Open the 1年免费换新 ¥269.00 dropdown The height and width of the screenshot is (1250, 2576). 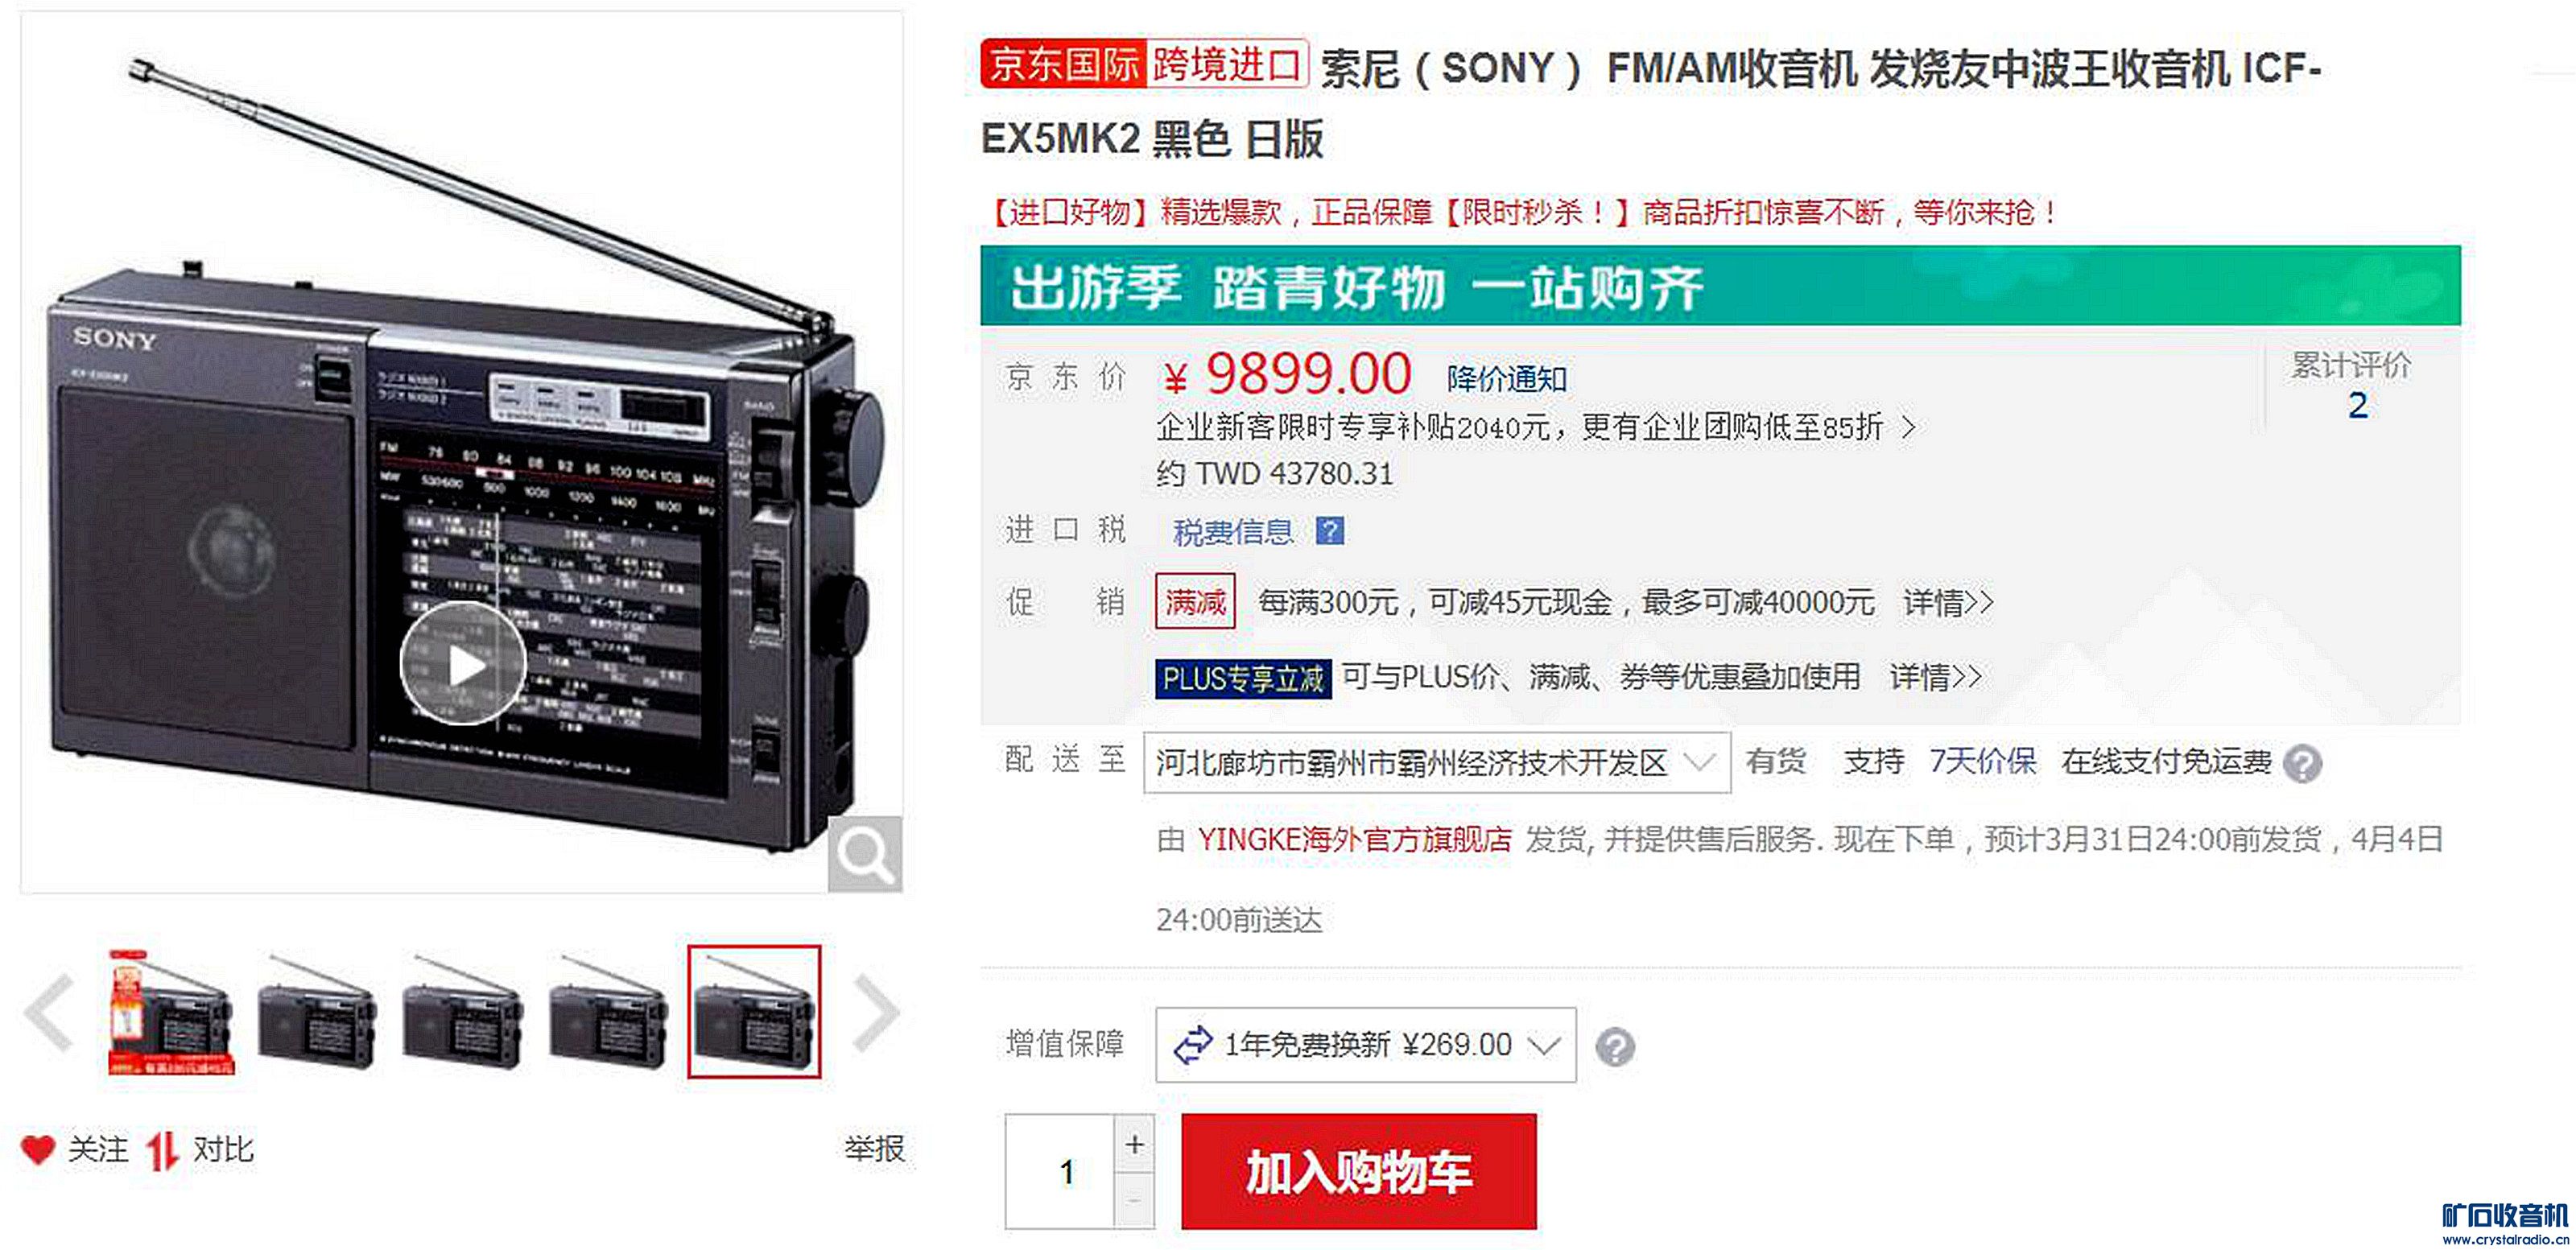pyautogui.click(x=1366, y=1045)
